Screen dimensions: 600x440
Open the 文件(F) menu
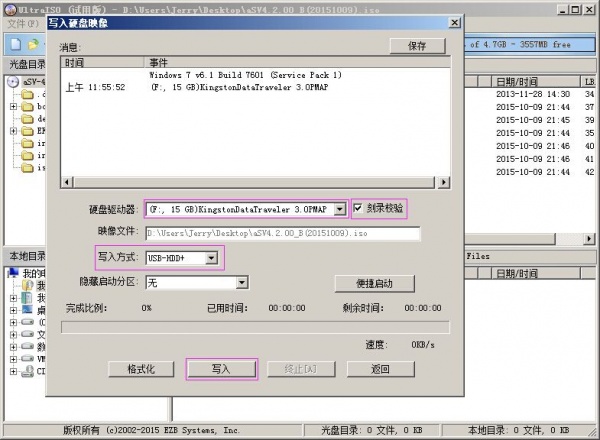coord(23,24)
